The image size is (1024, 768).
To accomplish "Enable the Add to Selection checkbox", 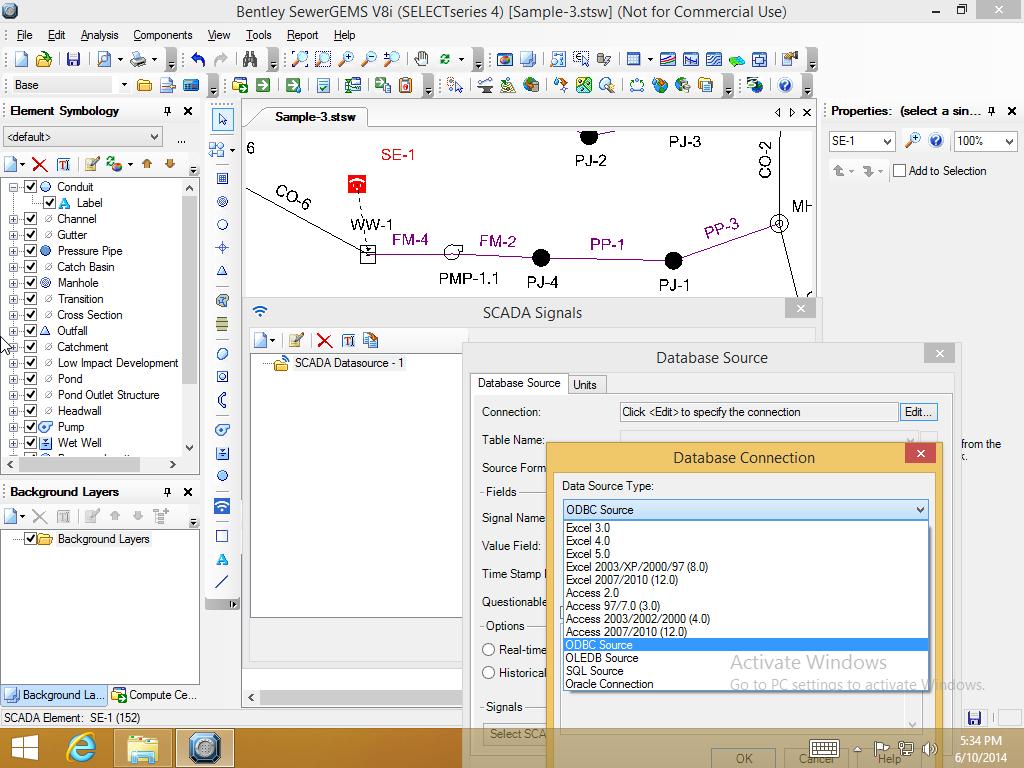I will pyautogui.click(x=900, y=170).
